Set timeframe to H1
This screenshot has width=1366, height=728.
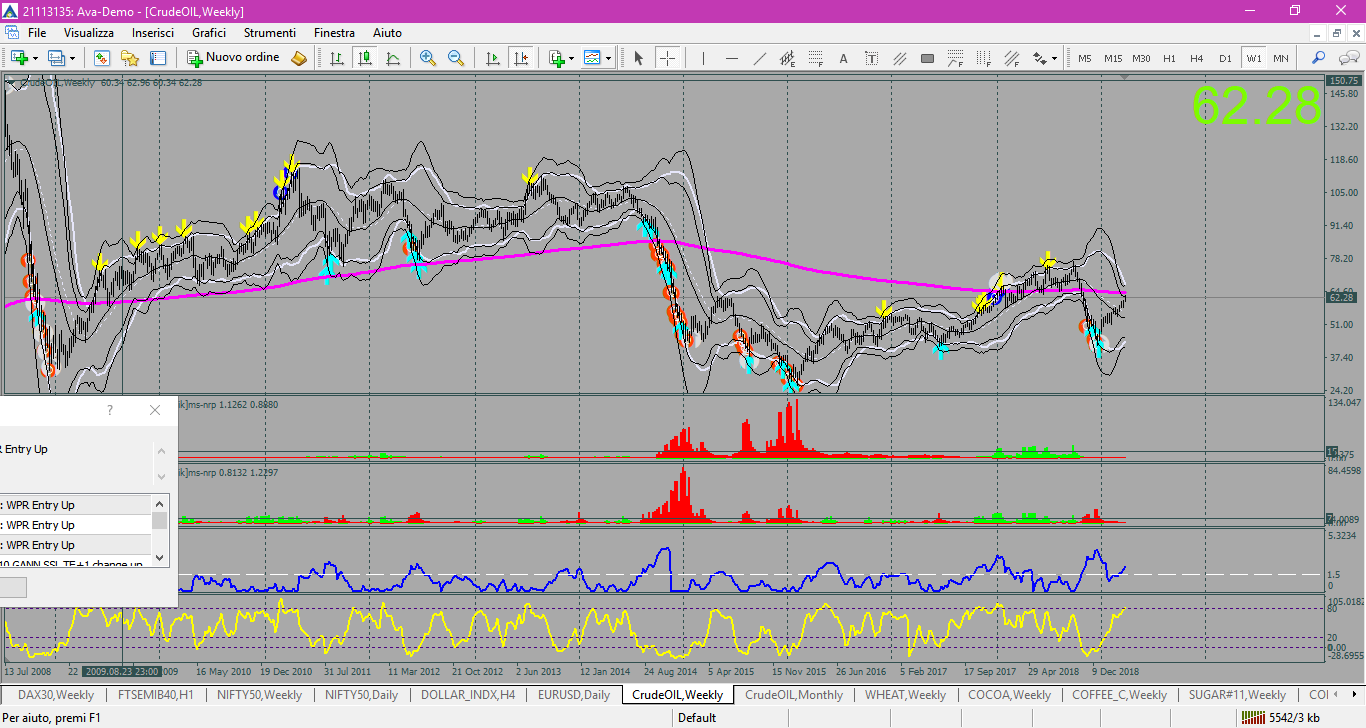click(1169, 58)
